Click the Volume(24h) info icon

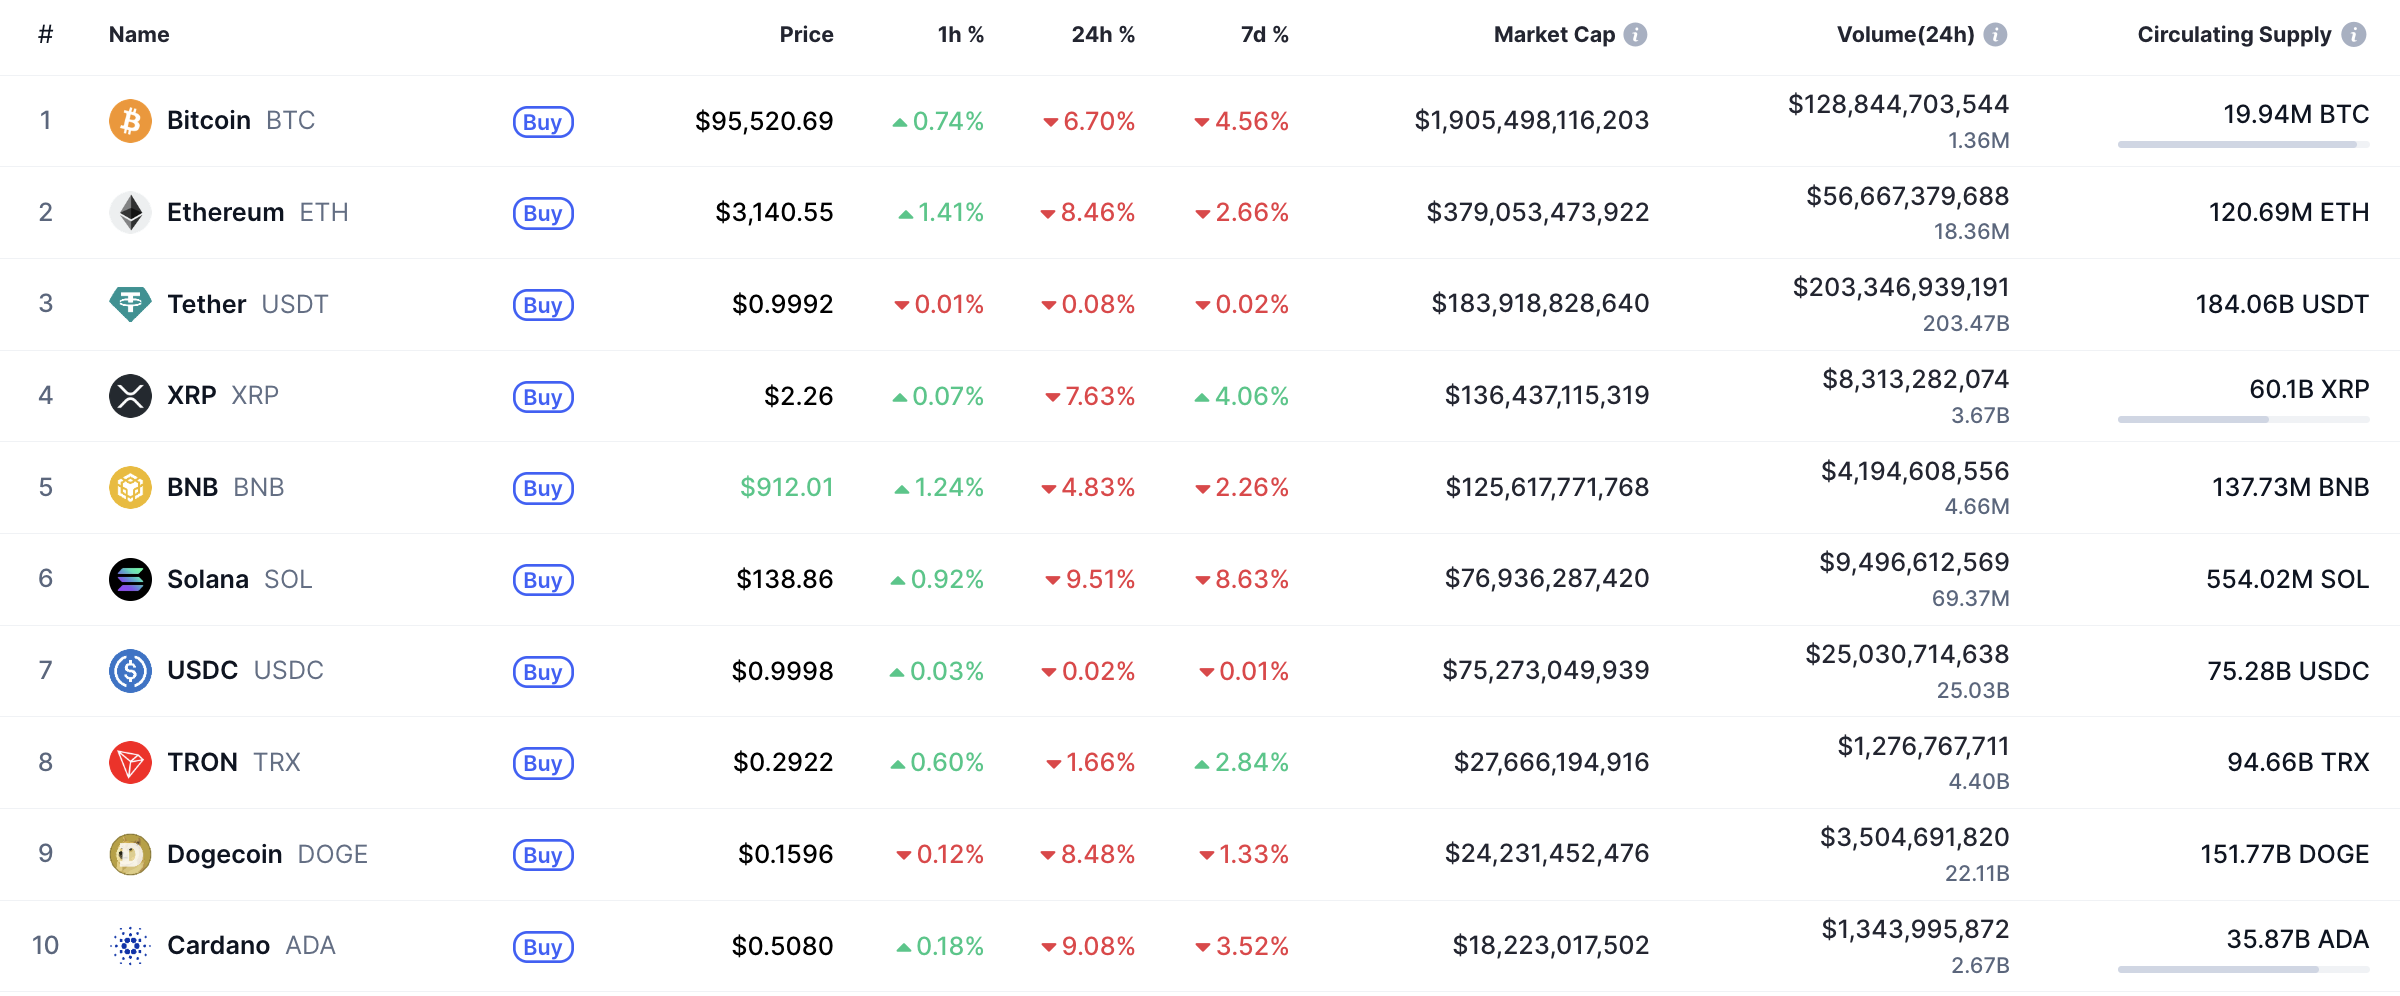pyautogui.click(x=1995, y=35)
